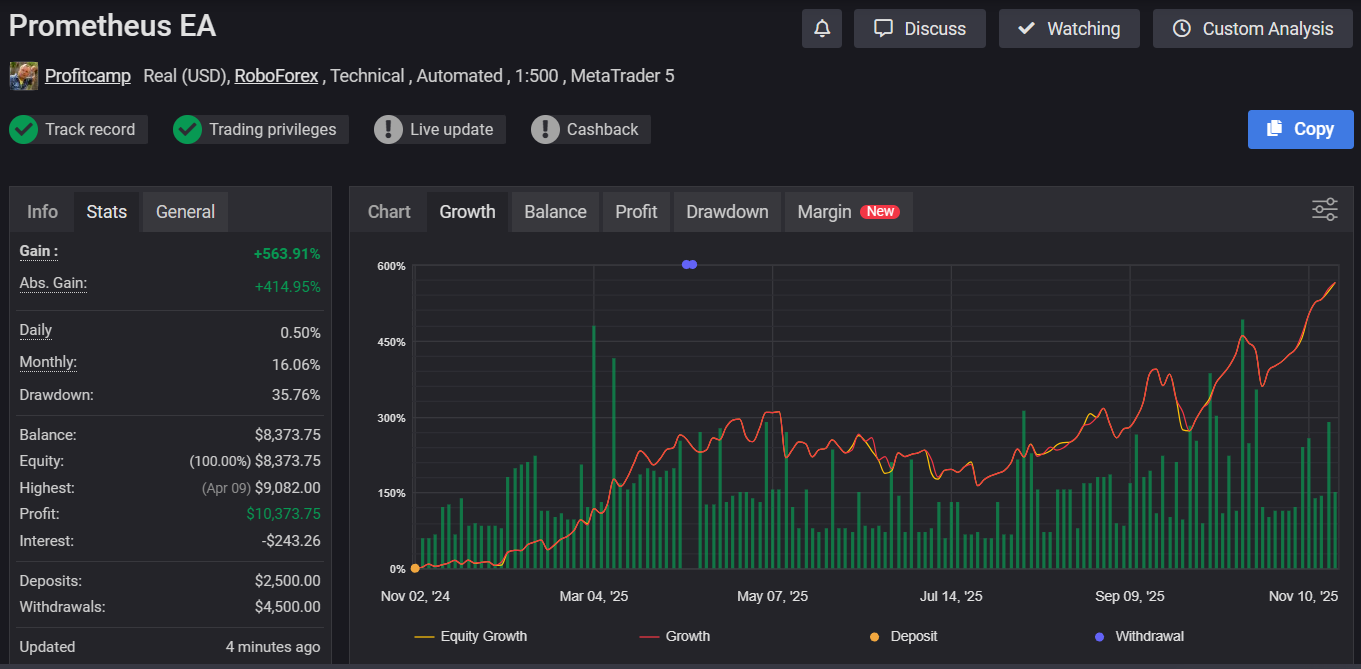Click the Profitcamp avatar thumbnail

24,76
